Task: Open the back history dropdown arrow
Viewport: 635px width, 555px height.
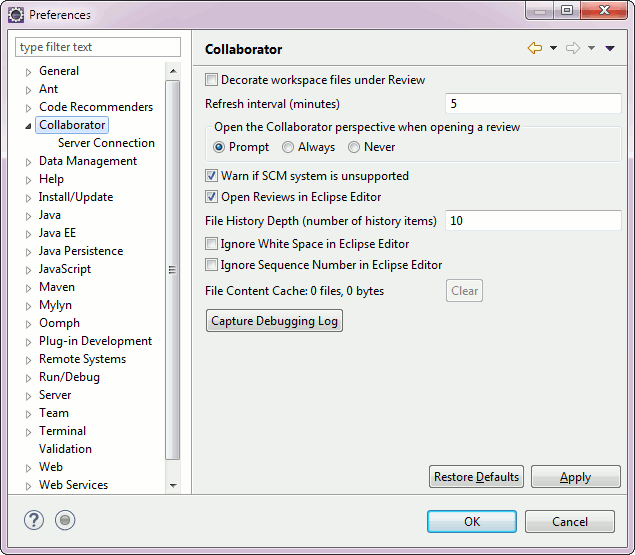Action: [551, 48]
